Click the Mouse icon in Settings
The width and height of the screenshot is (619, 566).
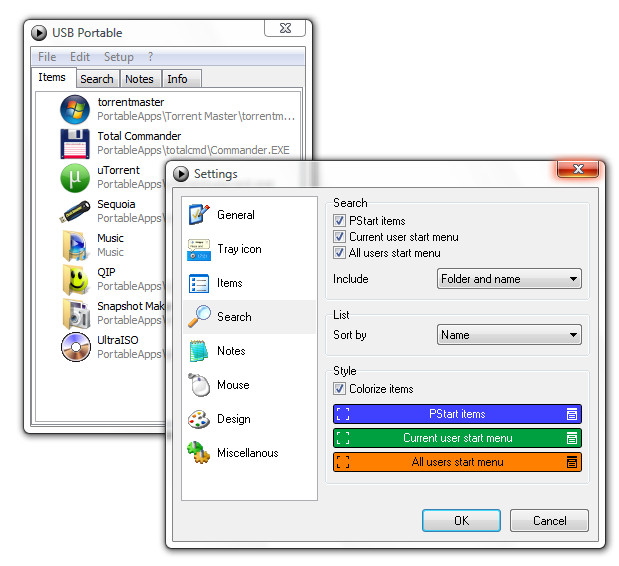199,385
